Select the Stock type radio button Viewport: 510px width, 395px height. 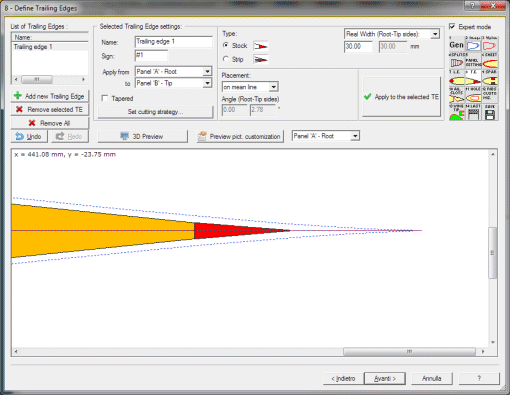click(x=226, y=45)
